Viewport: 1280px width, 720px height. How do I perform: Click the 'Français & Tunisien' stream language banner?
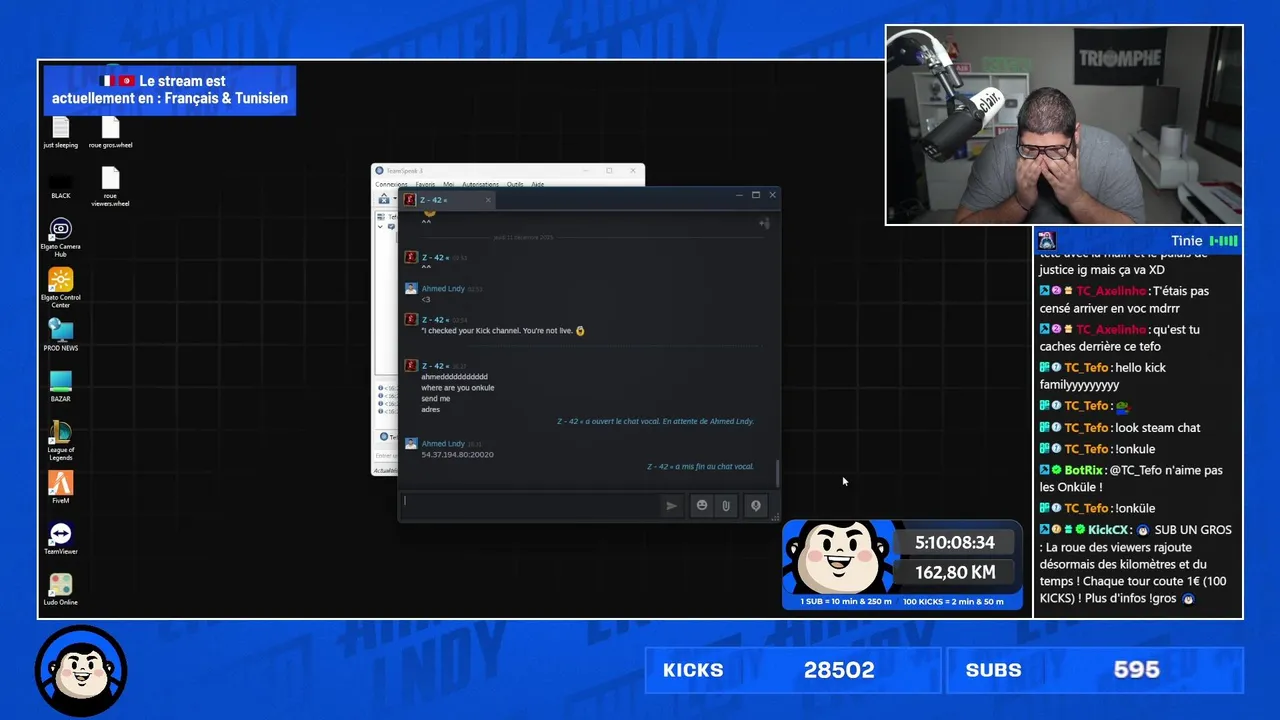[170, 90]
